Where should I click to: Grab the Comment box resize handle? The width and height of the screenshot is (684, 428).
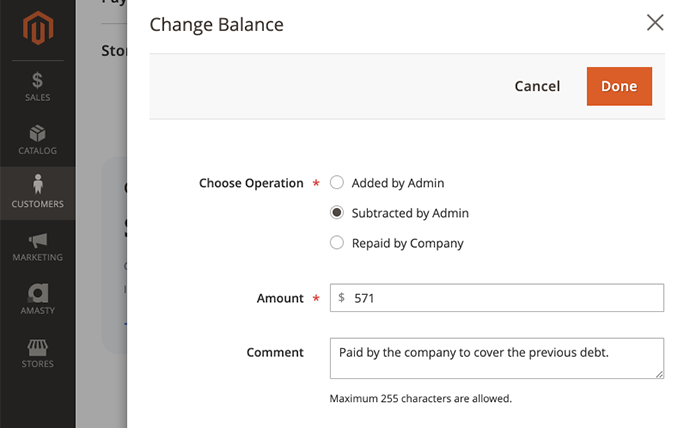pyautogui.click(x=659, y=374)
